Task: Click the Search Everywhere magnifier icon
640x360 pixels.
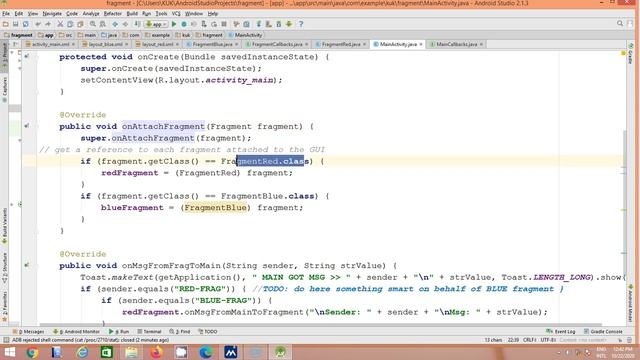Action: pos(620,24)
